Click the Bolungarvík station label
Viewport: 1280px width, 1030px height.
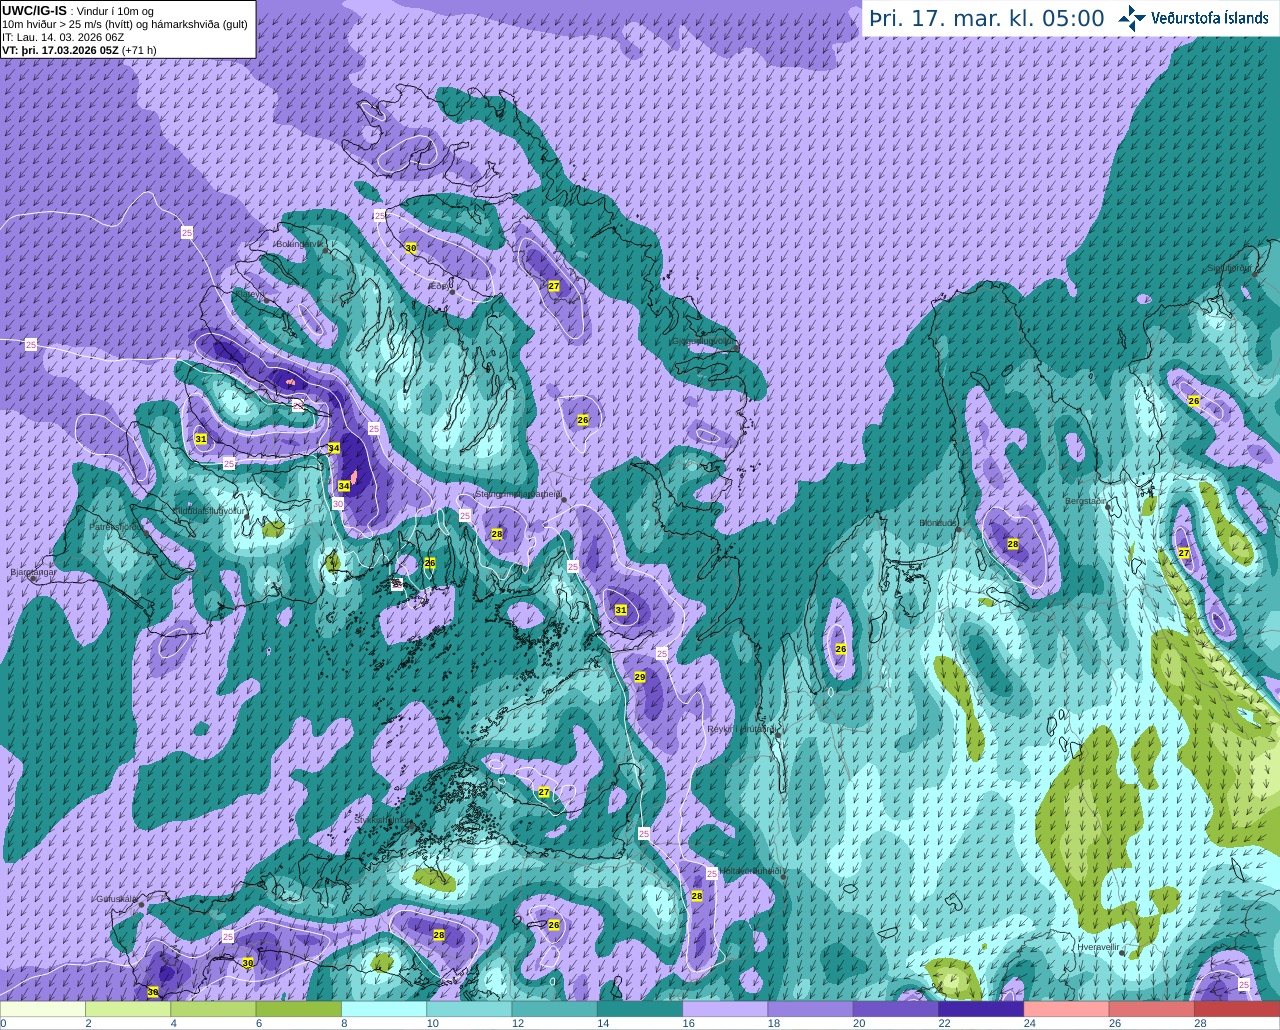point(299,243)
